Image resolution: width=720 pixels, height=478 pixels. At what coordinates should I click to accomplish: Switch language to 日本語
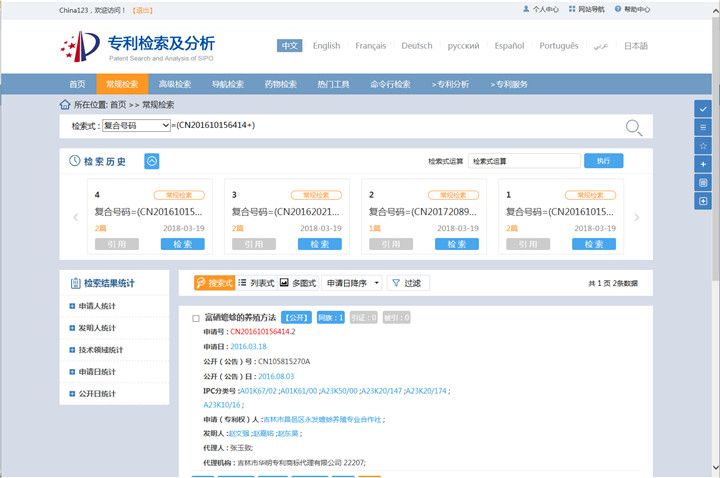point(636,46)
